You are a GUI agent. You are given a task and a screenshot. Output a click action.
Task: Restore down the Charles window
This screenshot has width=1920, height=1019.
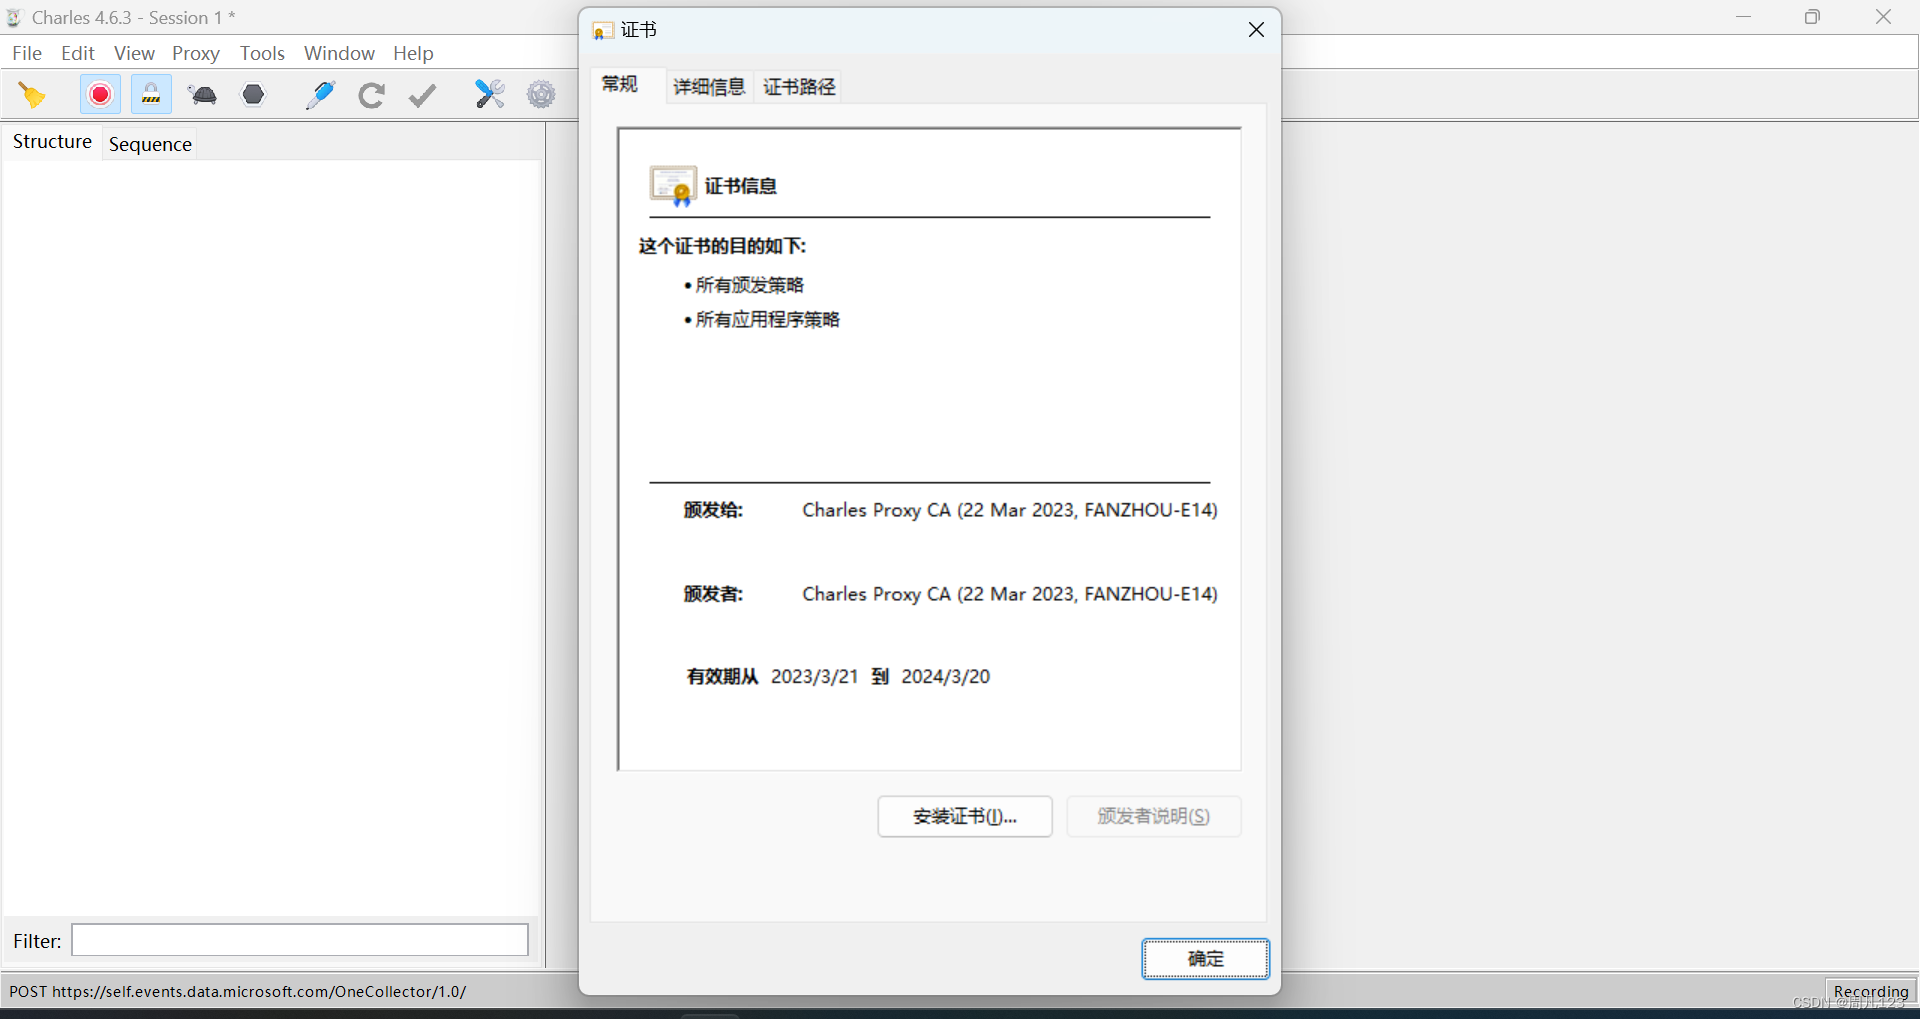pos(1812,17)
